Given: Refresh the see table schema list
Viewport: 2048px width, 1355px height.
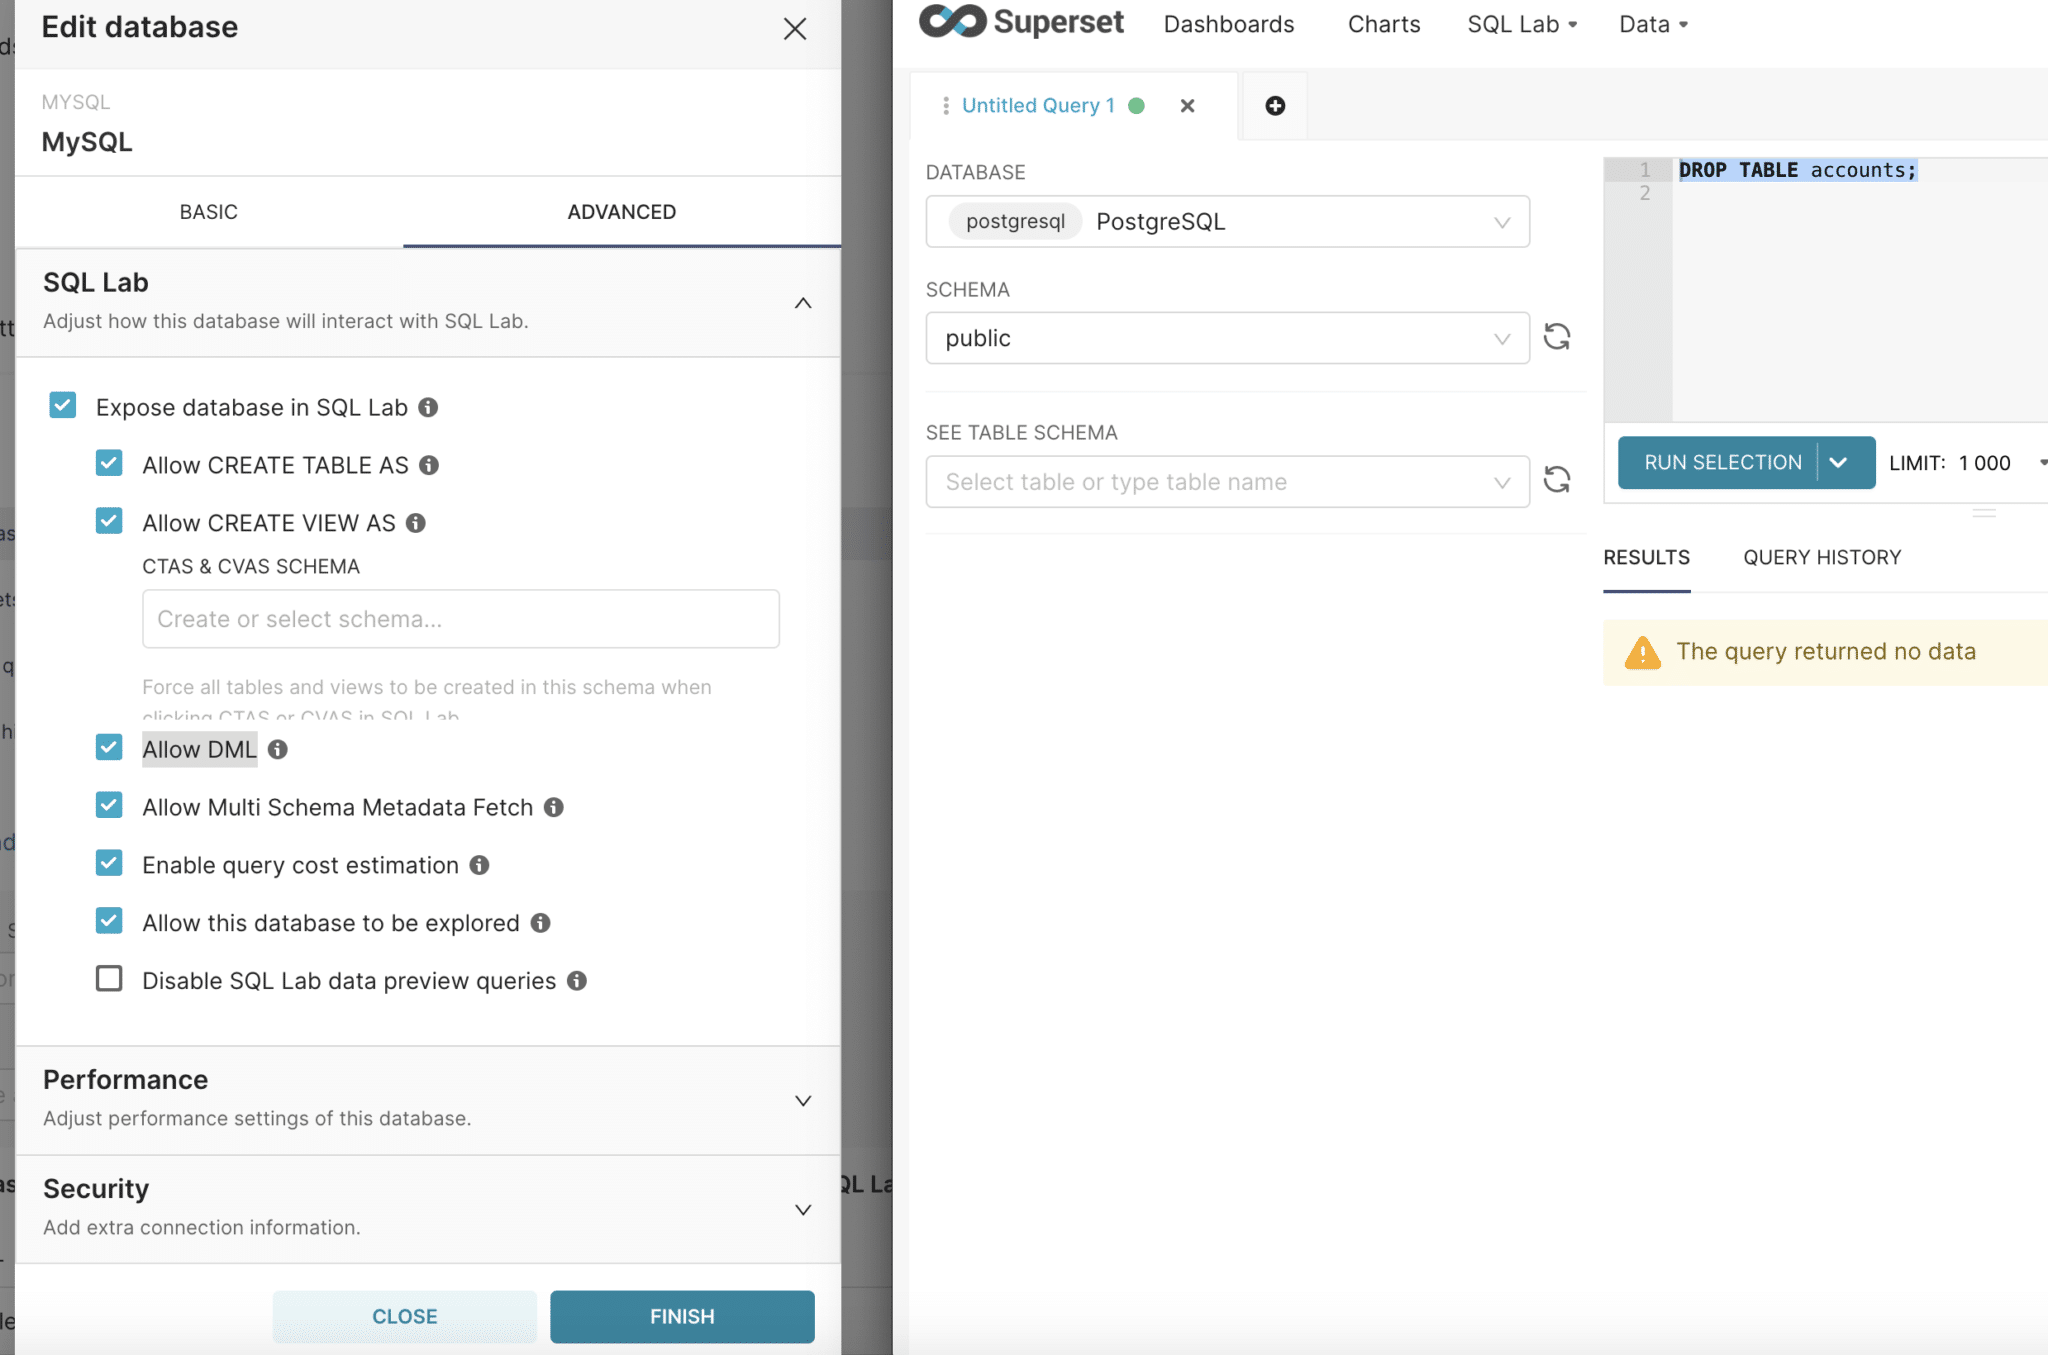Looking at the screenshot, I should click(1557, 480).
